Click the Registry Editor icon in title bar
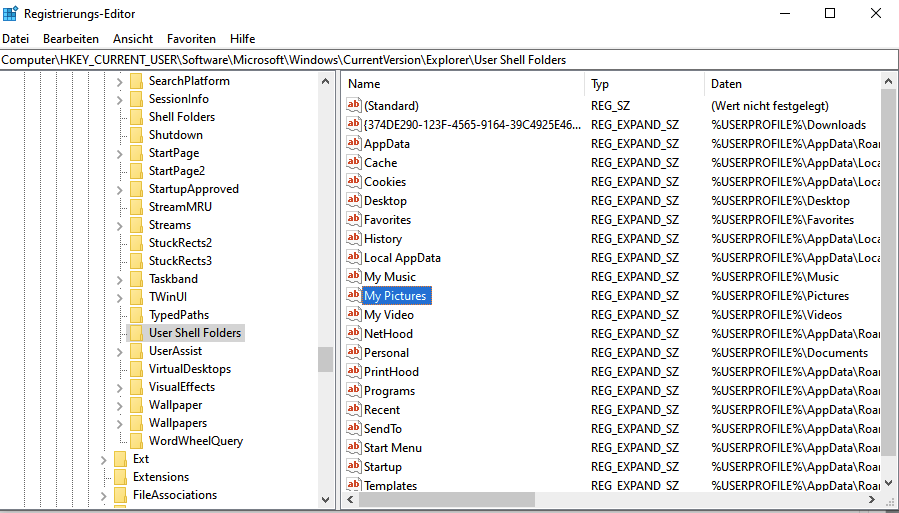Image resolution: width=899 pixels, height=513 pixels. (10, 13)
